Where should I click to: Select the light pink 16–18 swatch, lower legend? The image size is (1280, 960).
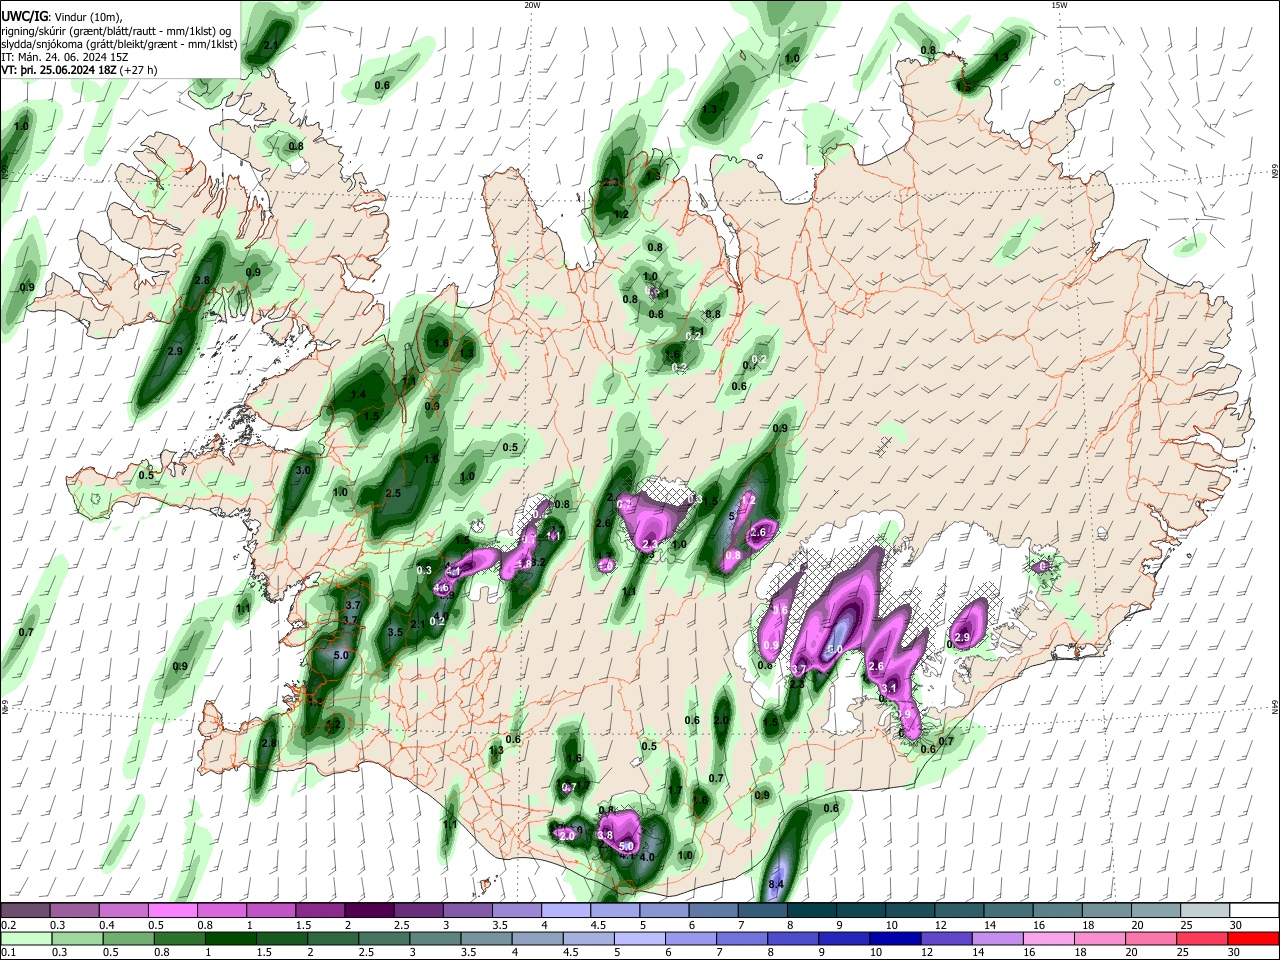coord(1048,938)
